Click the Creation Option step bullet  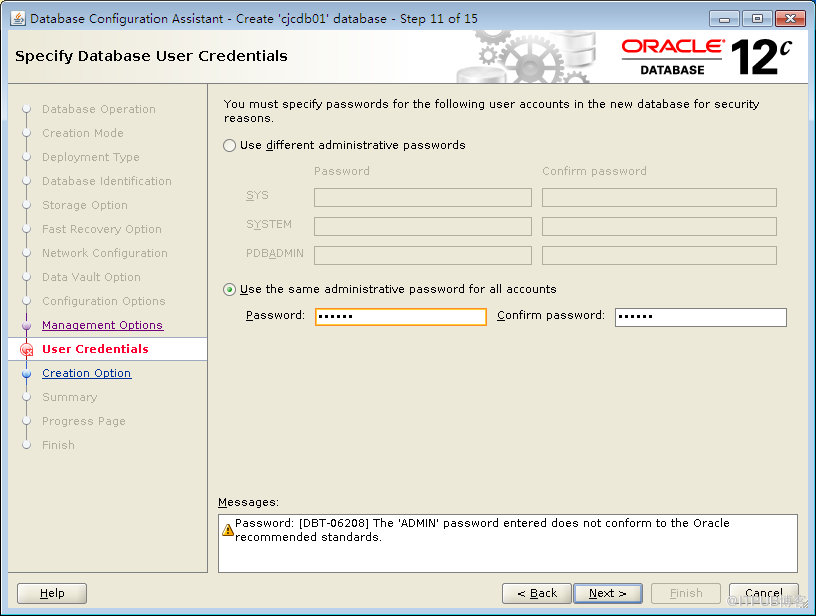click(x=27, y=374)
